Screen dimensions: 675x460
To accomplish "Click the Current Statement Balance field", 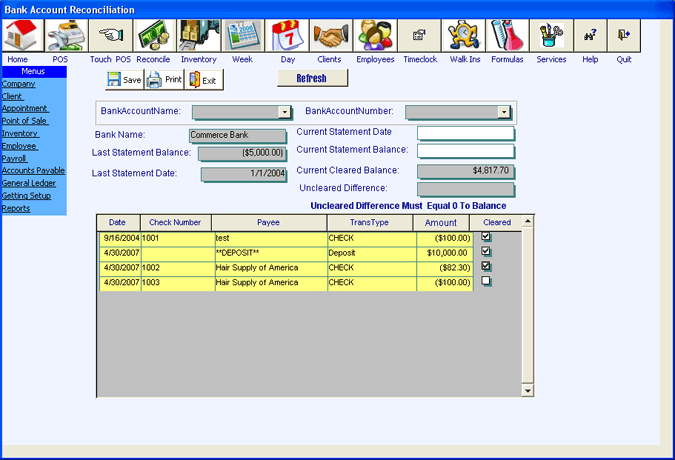I will click(x=465, y=151).
